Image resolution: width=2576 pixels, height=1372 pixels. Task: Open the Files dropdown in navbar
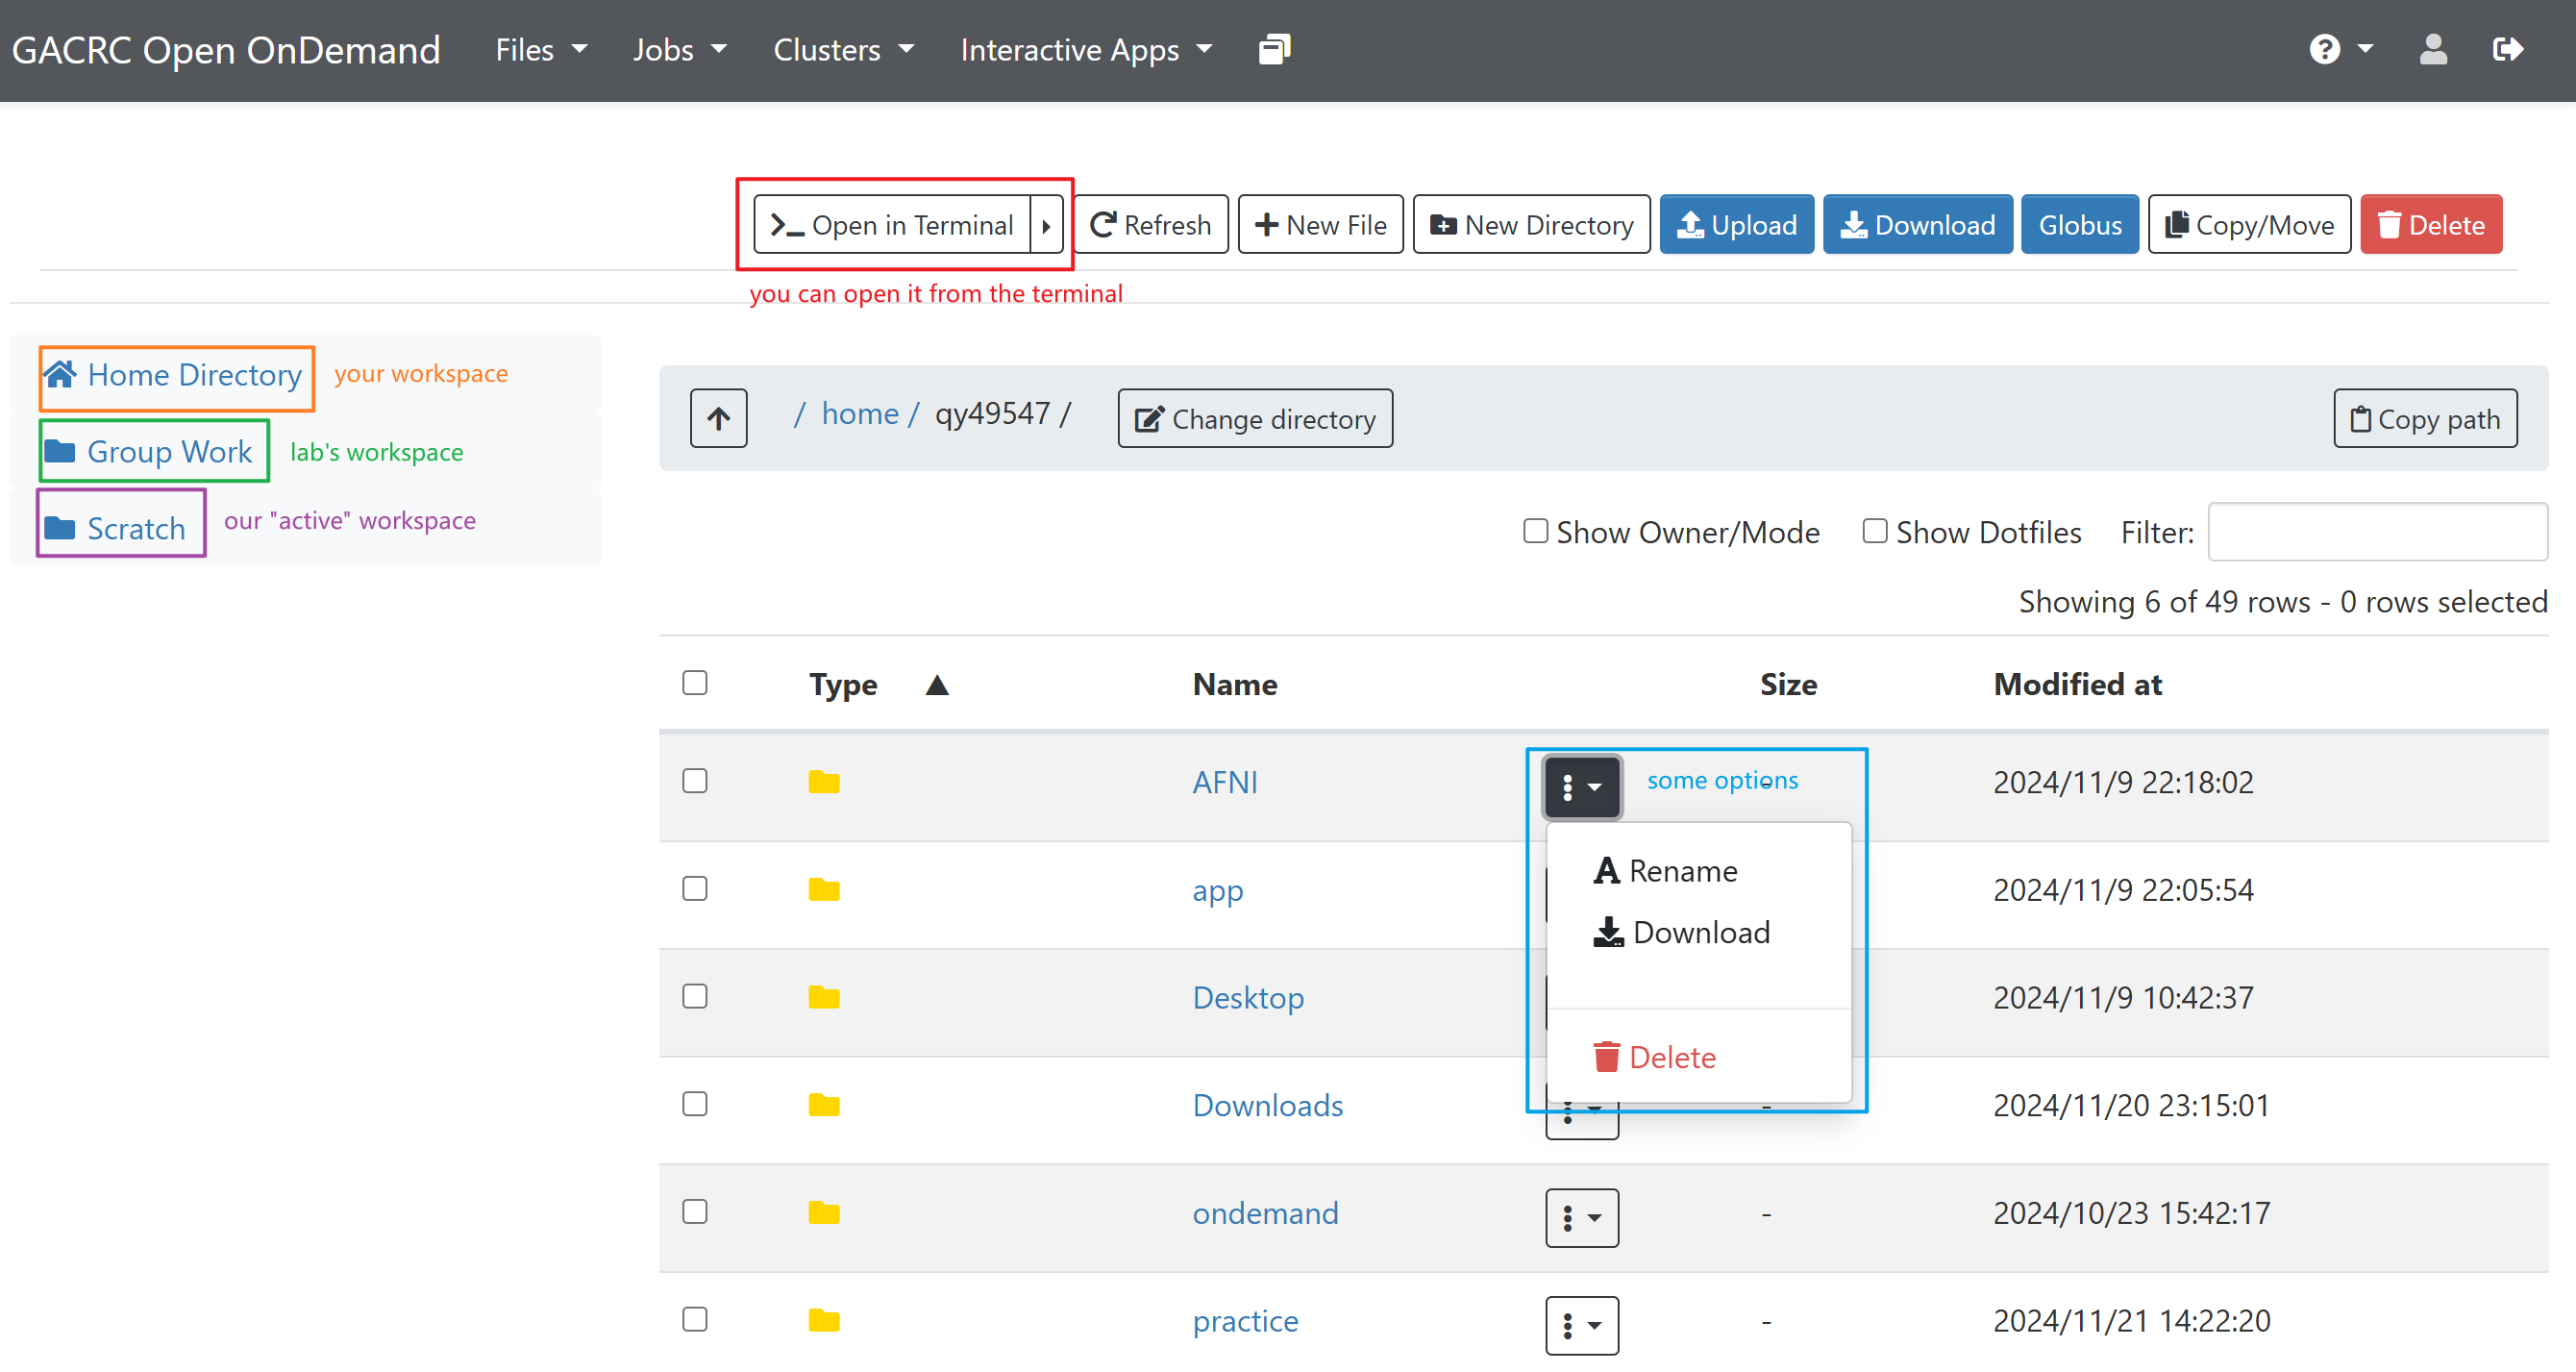tap(541, 49)
